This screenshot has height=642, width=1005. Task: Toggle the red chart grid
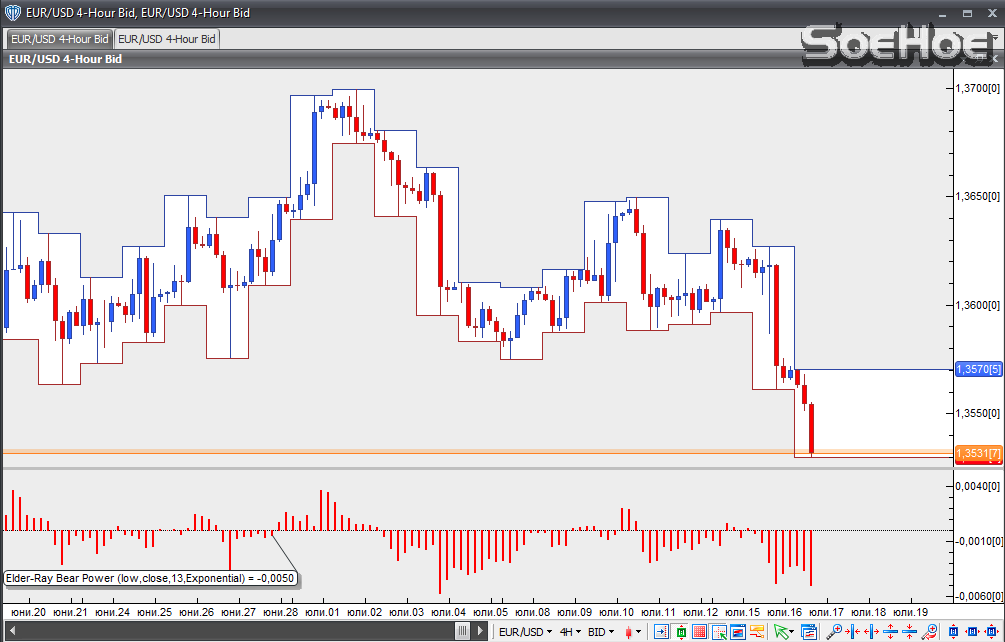700,632
